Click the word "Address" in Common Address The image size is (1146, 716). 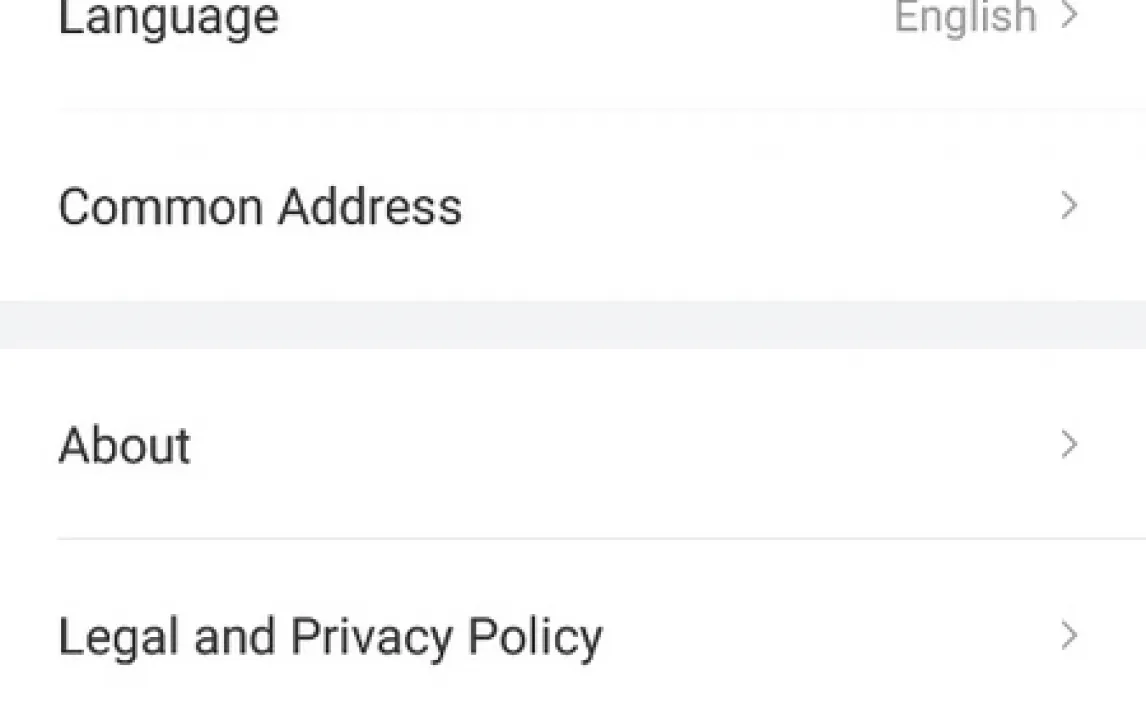pyautogui.click(x=370, y=207)
